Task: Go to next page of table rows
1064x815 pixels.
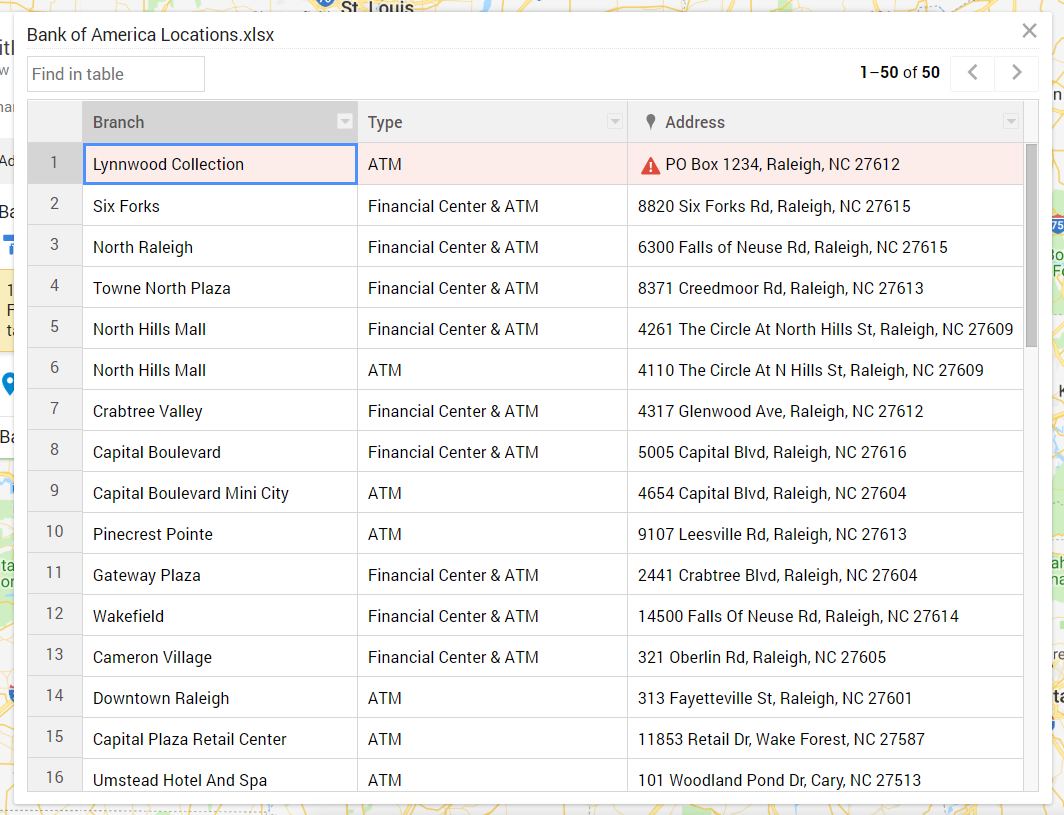Action: coord(1016,73)
